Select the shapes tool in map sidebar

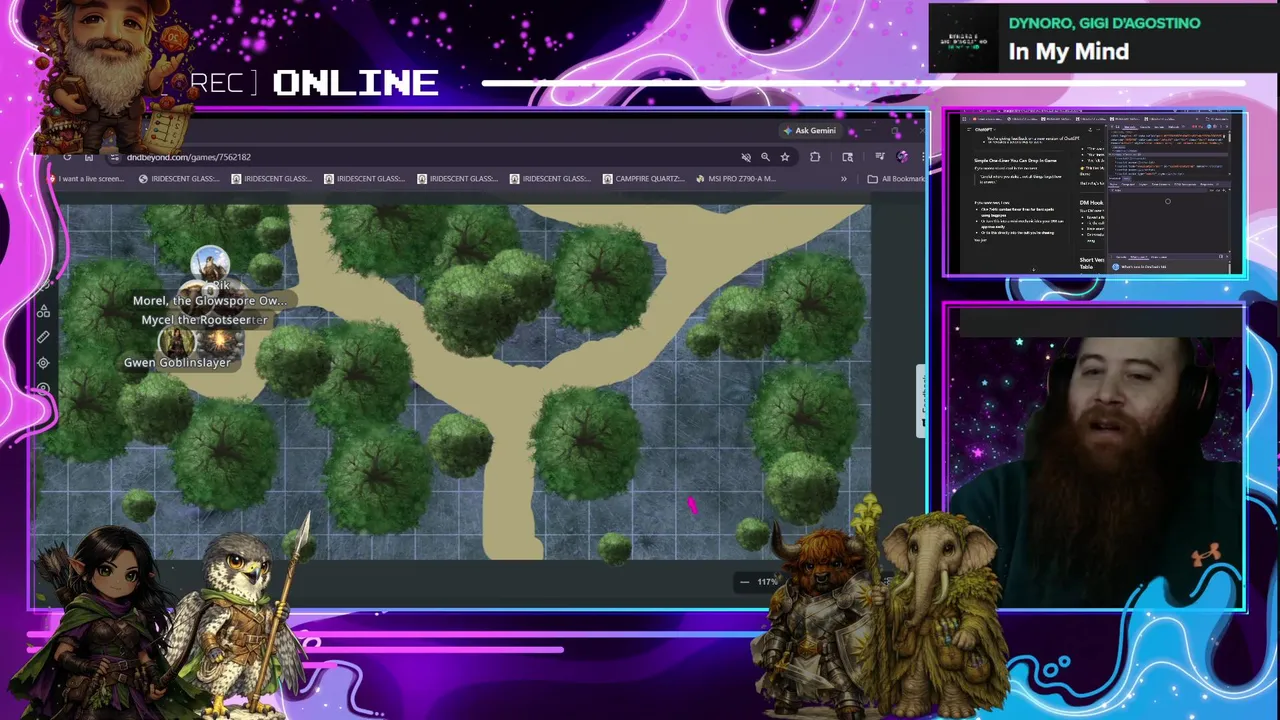point(43,313)
